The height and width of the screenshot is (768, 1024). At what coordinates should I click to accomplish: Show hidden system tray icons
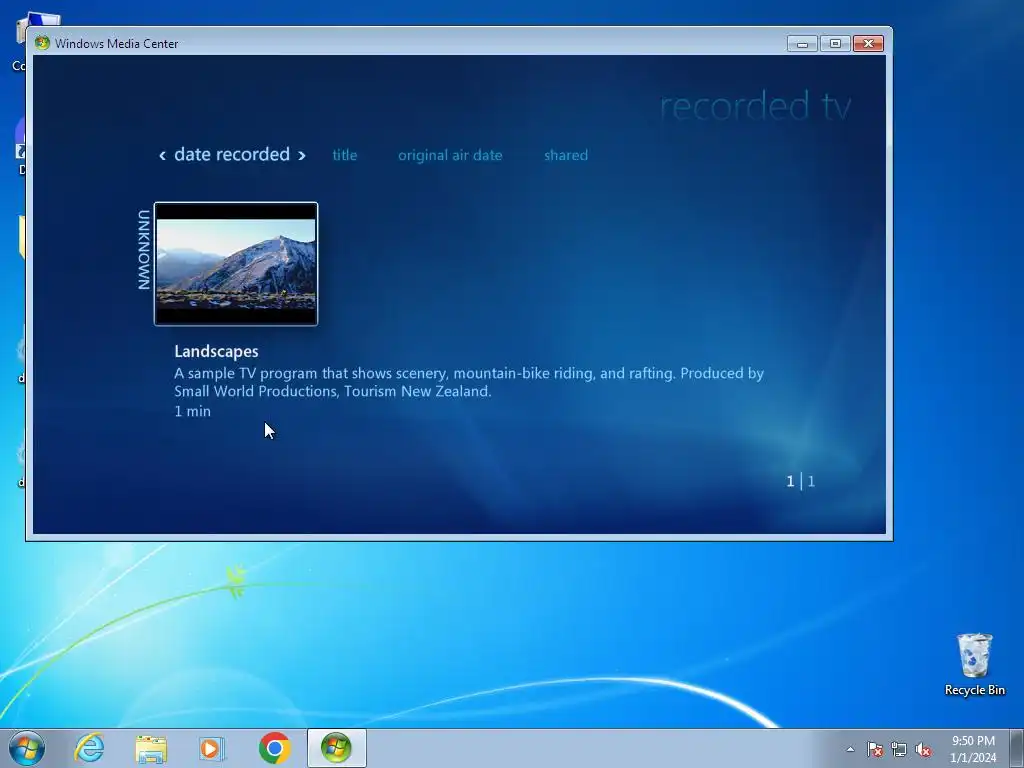tap(850, 749)
